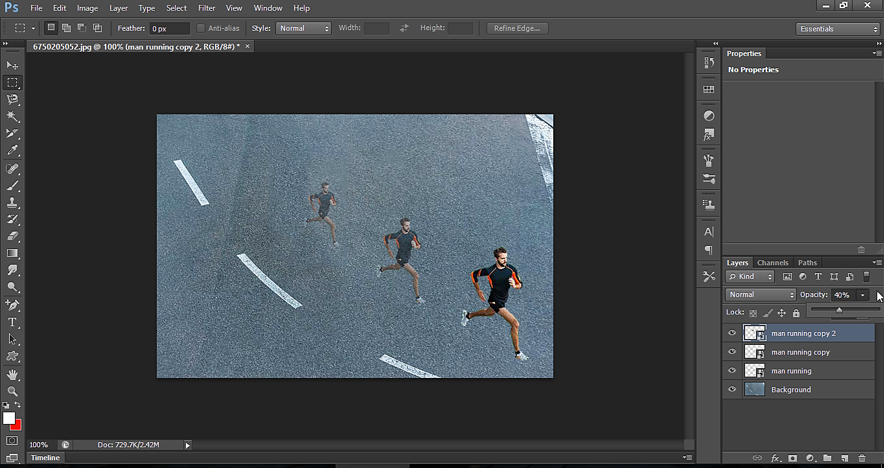This screenshot has width=886, height=468.
Task: Open the layer blend mode dropdown
Action: (x=761, y=294)
